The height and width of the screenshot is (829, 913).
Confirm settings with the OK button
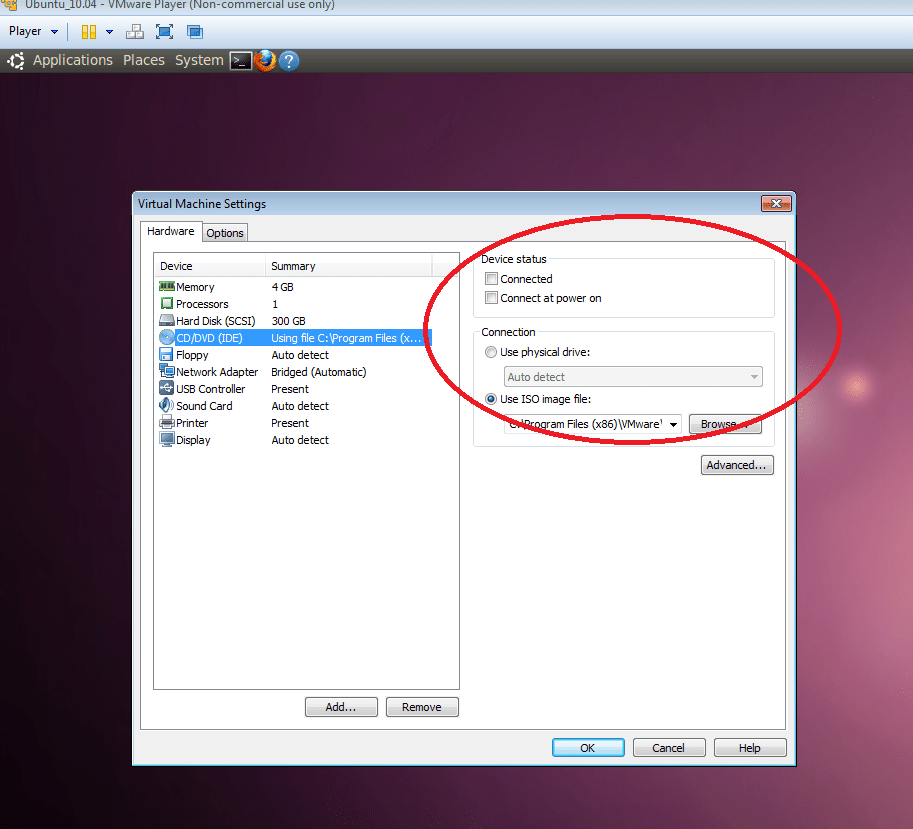tap(588, 747)
